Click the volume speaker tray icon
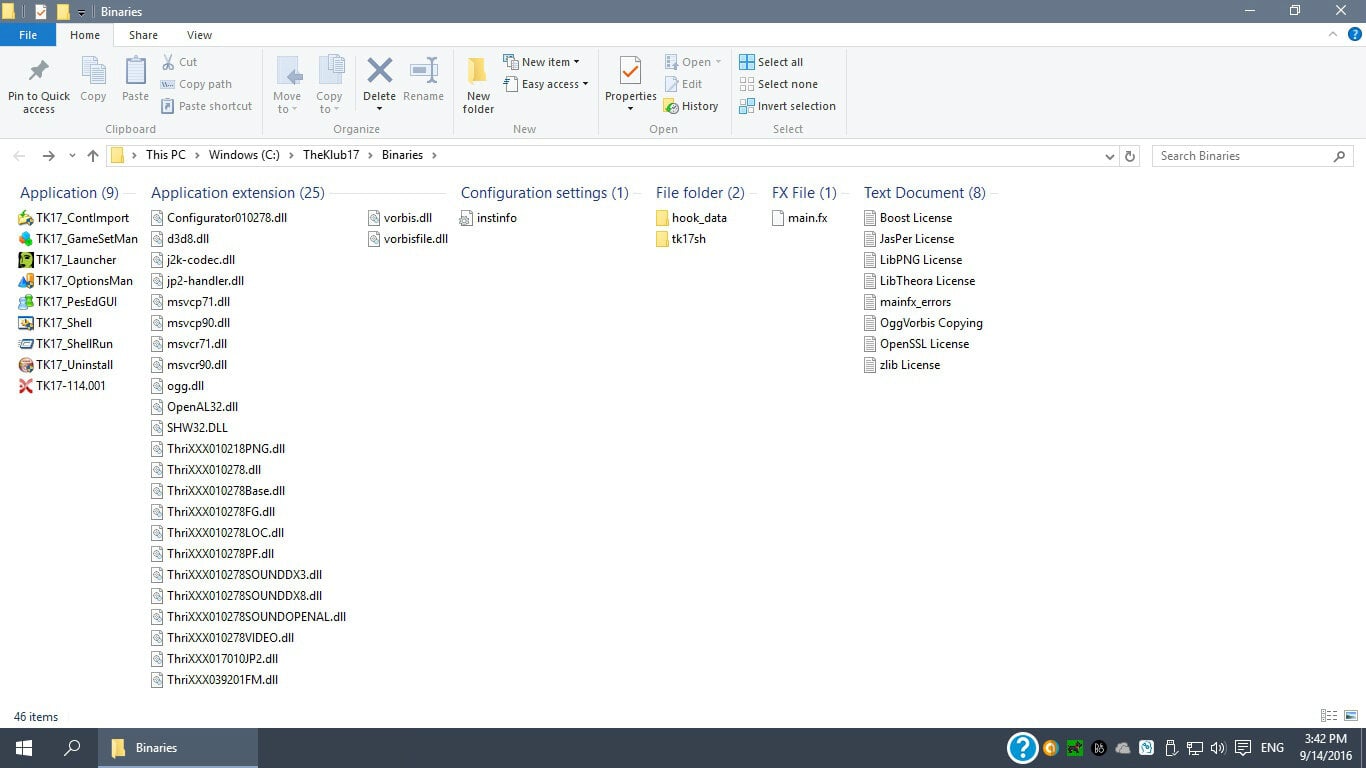The height and width of the screenshot is (768, 1366). coord(1218,748)
